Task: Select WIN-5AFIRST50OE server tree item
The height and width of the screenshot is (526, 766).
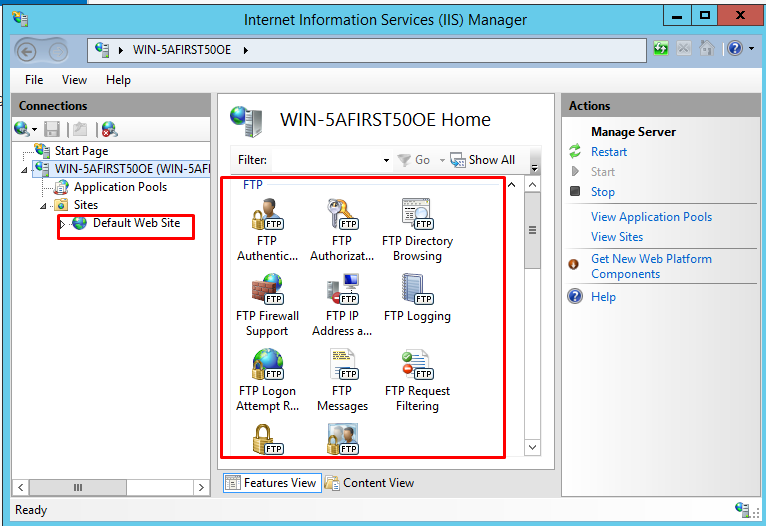Action: click(x=132, y=169)
